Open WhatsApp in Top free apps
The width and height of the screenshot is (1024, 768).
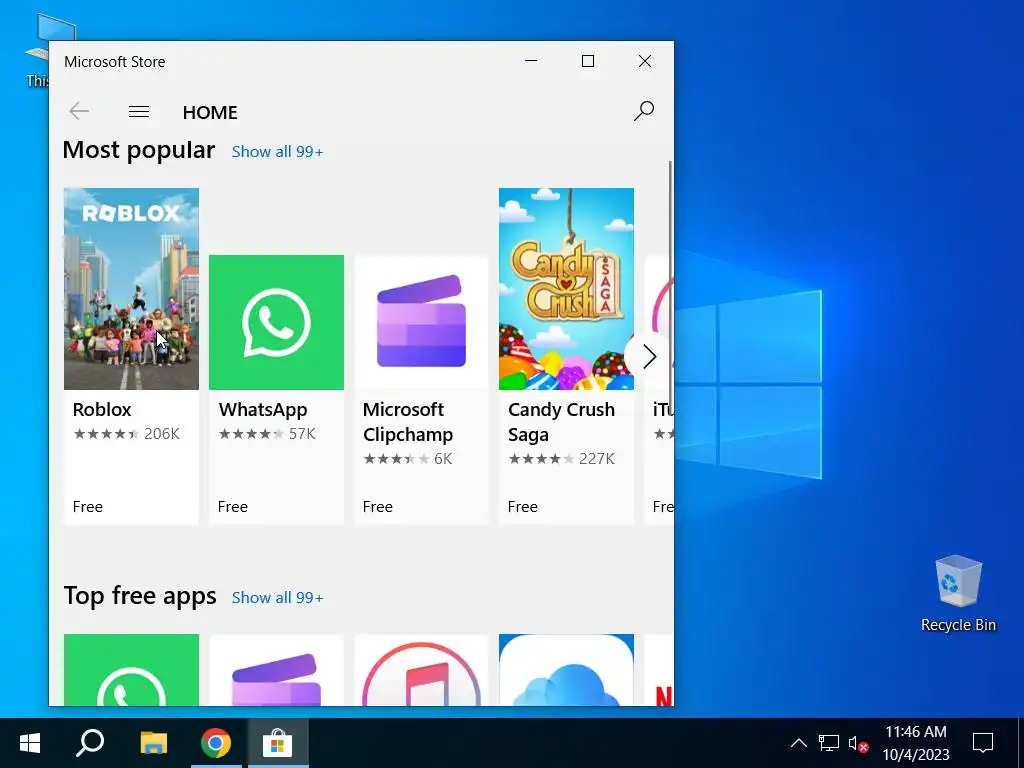coord(131,669)
